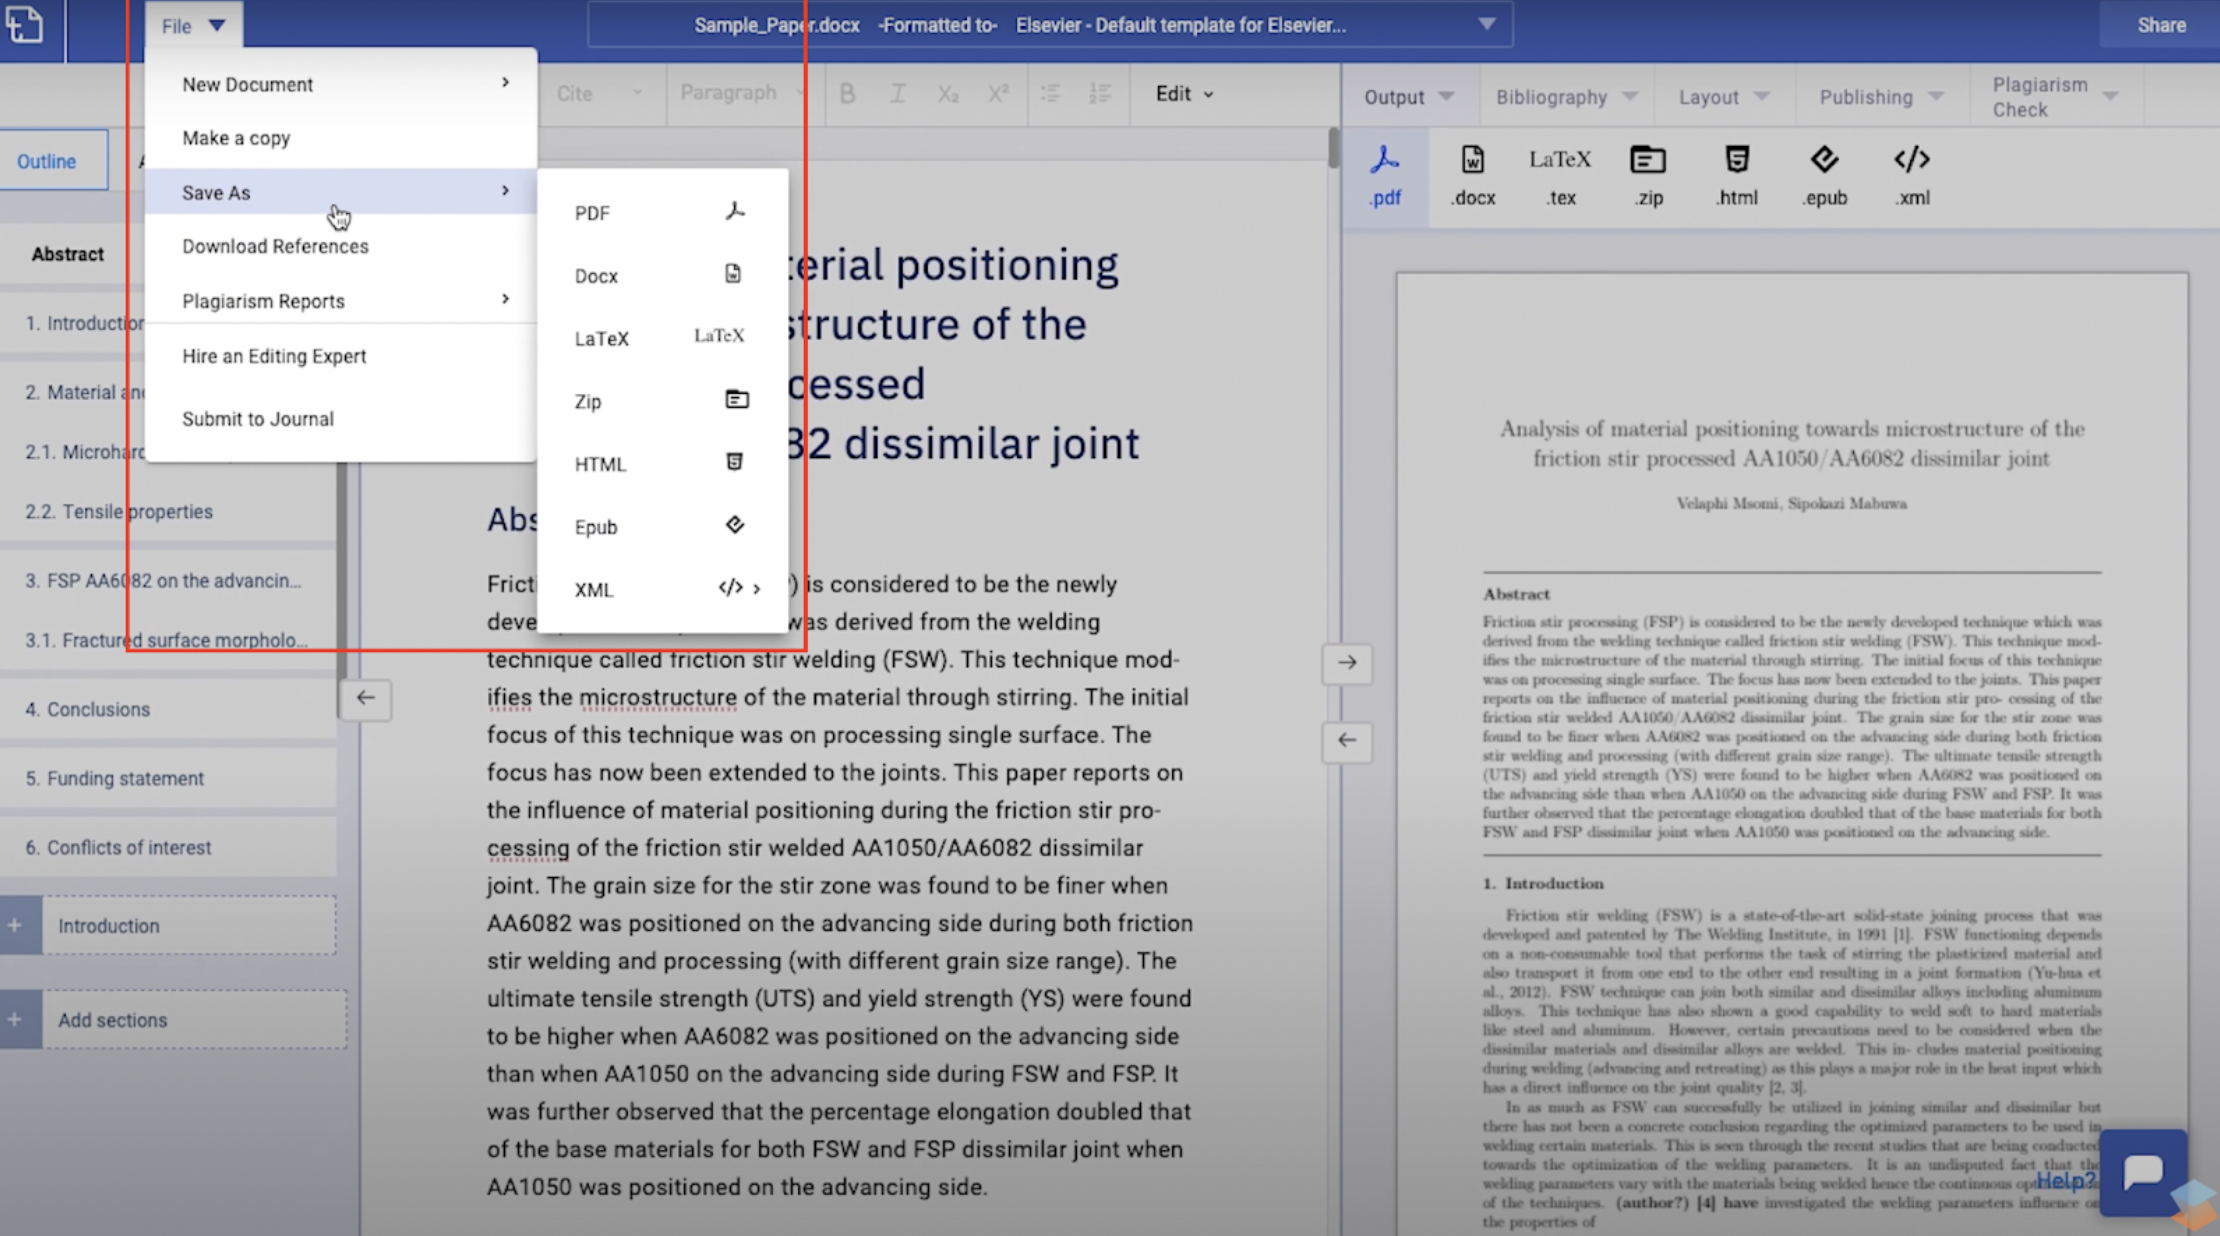
Task: Download output as .epub icon
Action: coord(1825,176)
